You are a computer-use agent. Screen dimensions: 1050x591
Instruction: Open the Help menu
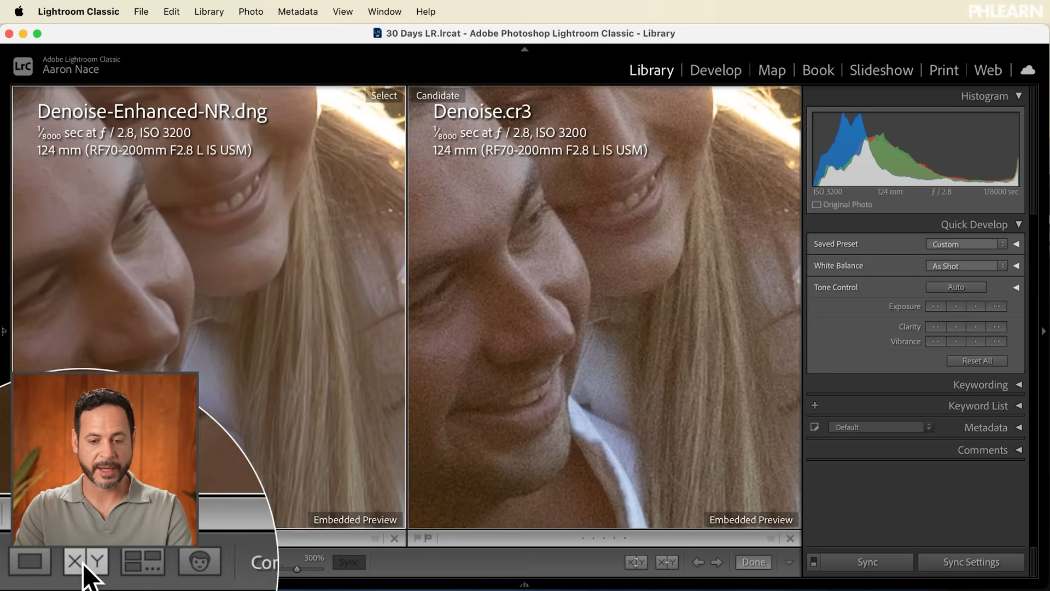point(425,11)
